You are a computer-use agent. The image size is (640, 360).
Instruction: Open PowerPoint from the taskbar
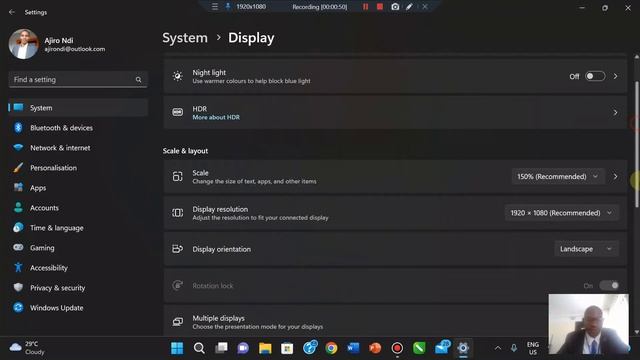point(375,348)
